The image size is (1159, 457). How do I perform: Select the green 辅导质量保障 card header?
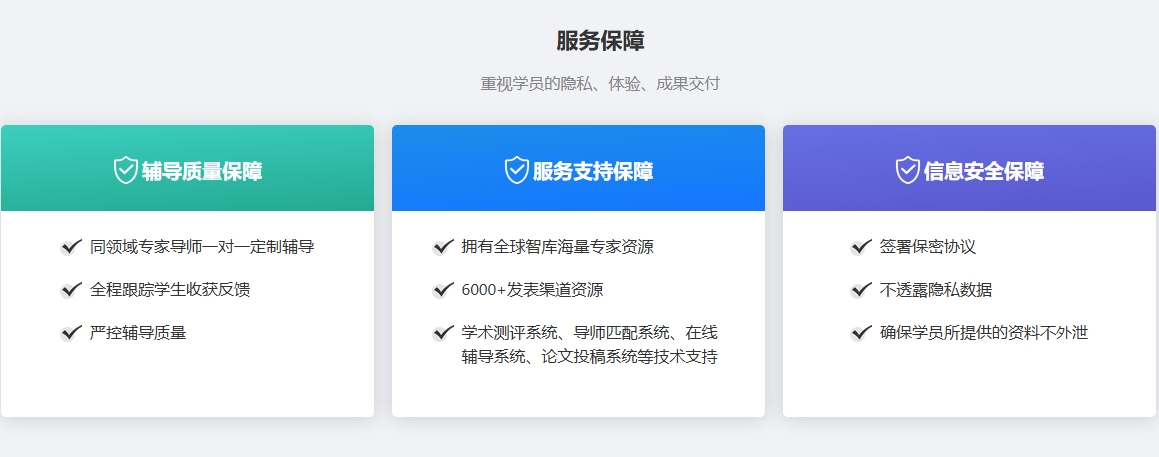click(187, 168)
